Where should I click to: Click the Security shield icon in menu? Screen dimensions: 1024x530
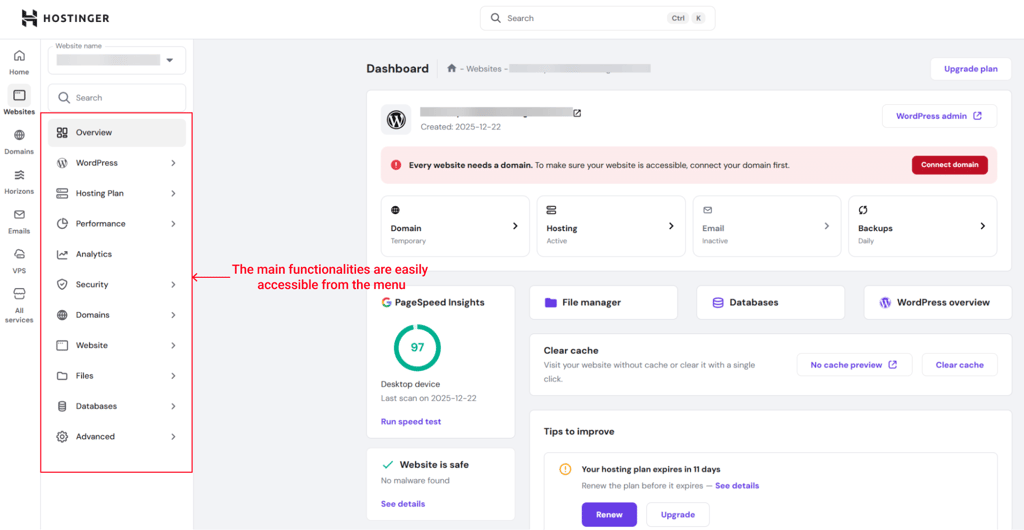(62, 285)
